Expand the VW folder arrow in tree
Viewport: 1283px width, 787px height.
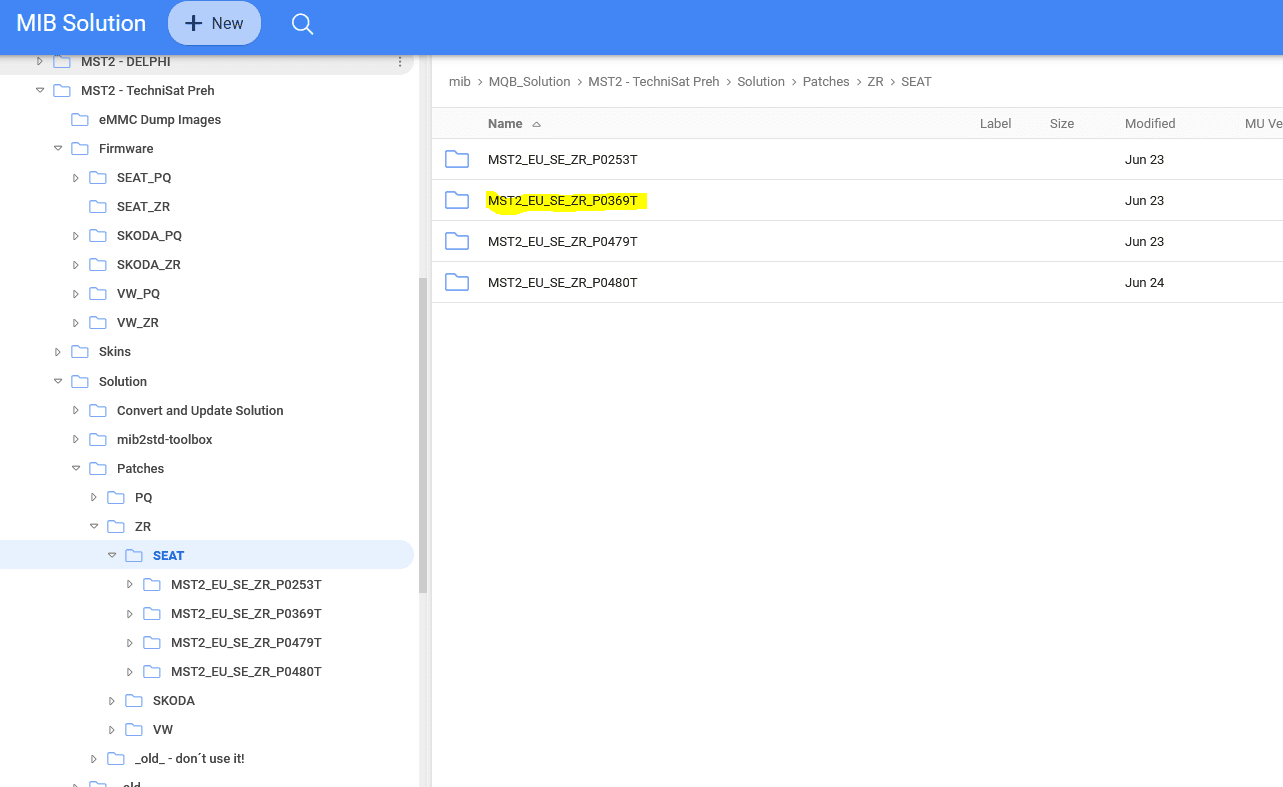click(112, 730)
